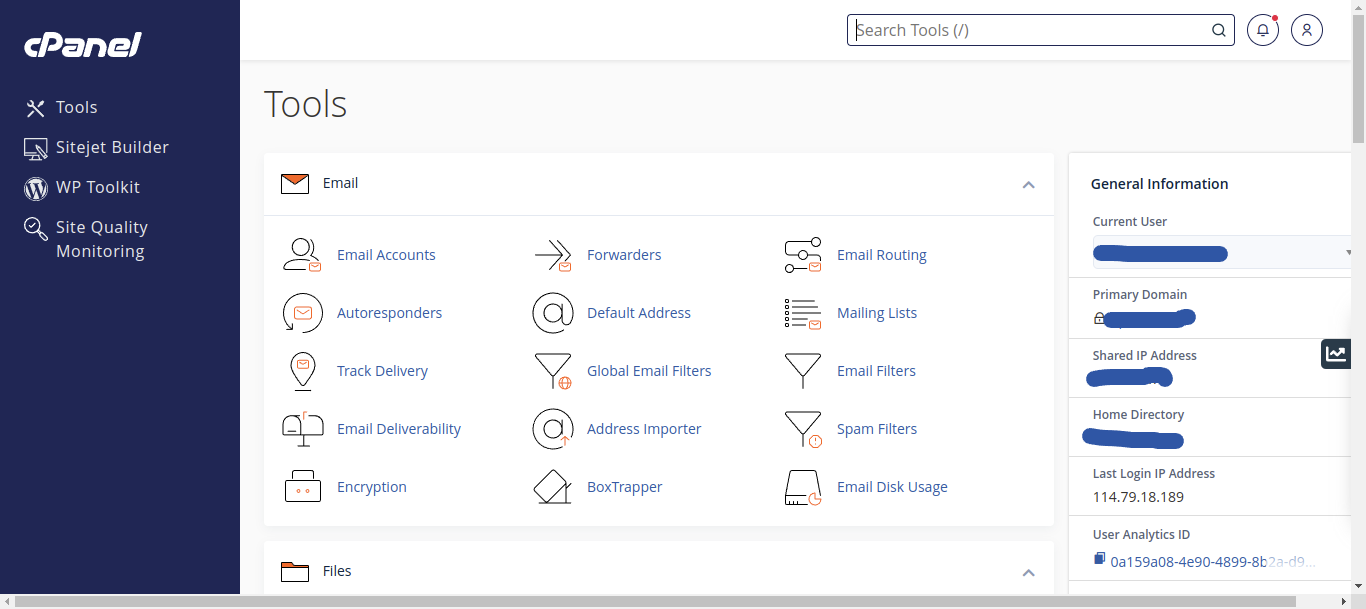
Task: Open the Global Email Filters link
Action: point(649,371)
